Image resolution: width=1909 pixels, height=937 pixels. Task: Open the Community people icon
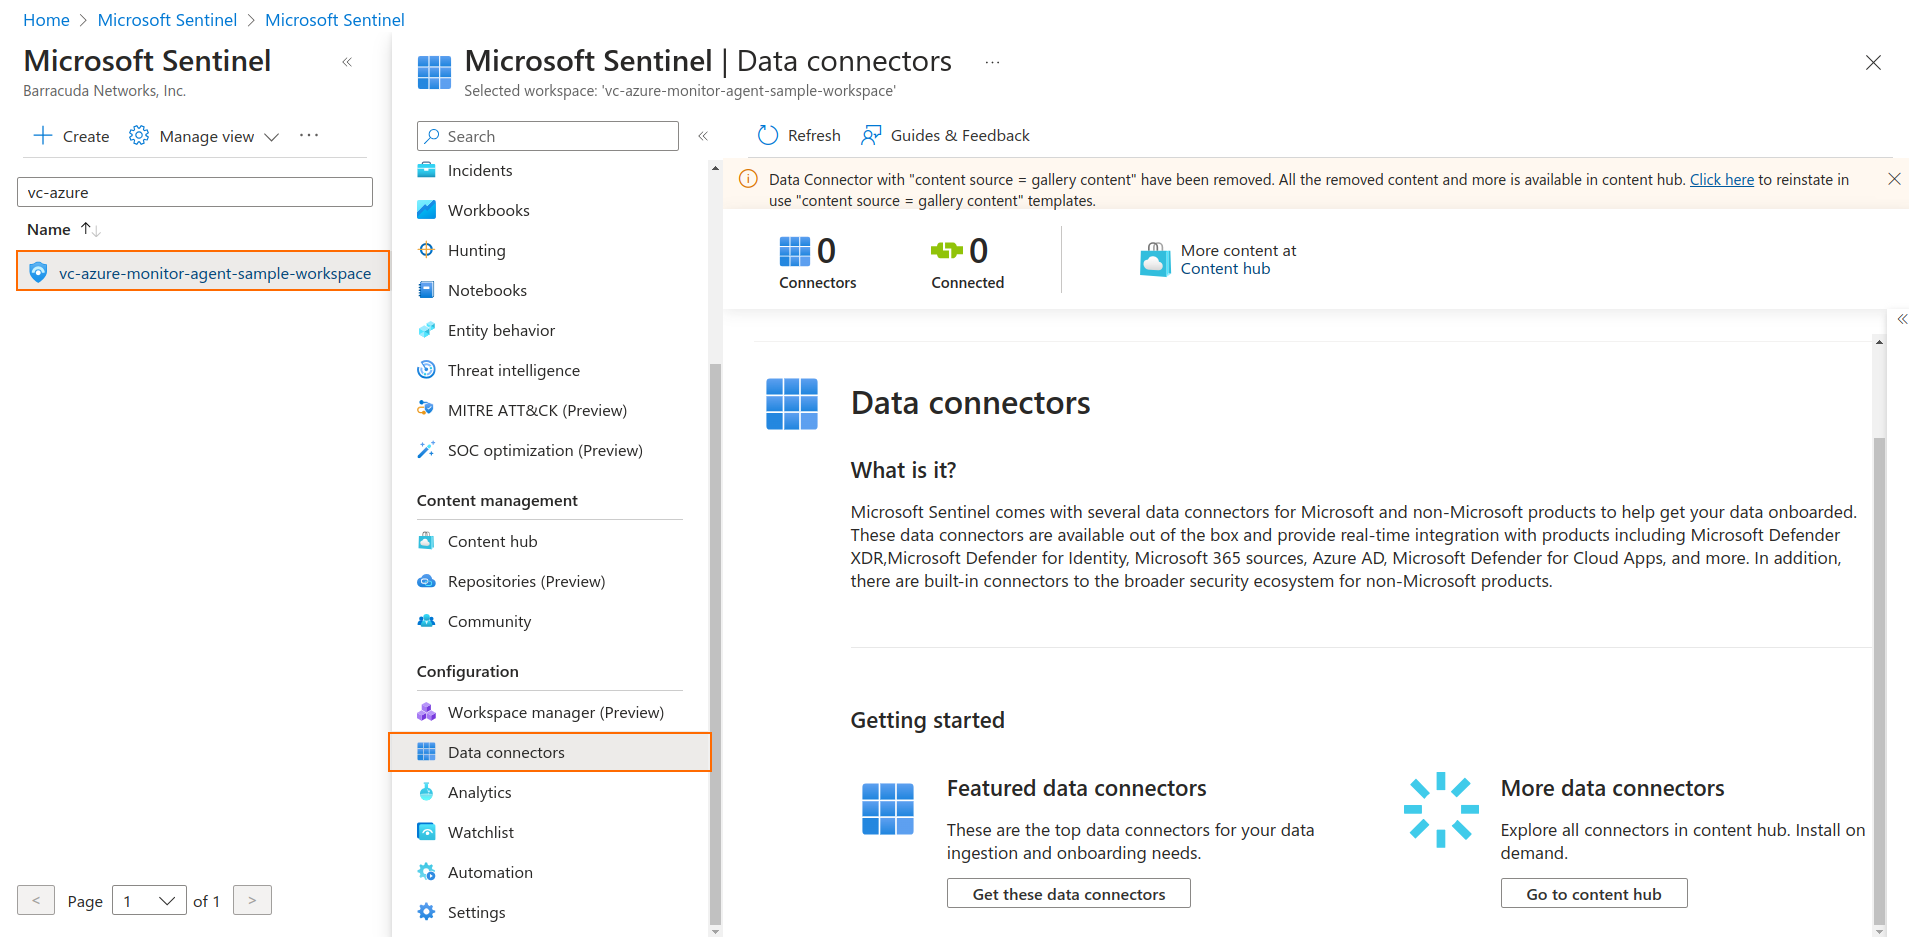pyautogui.click(x=426, y=621)
